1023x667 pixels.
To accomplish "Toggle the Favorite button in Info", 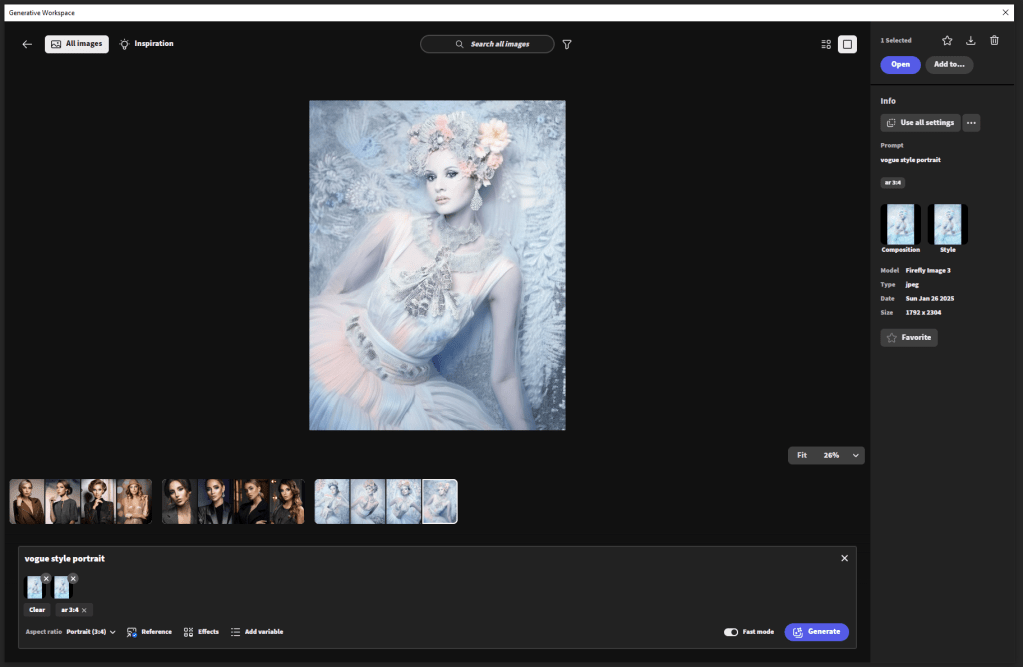I will pyautogui.click(x=909, y=338).
